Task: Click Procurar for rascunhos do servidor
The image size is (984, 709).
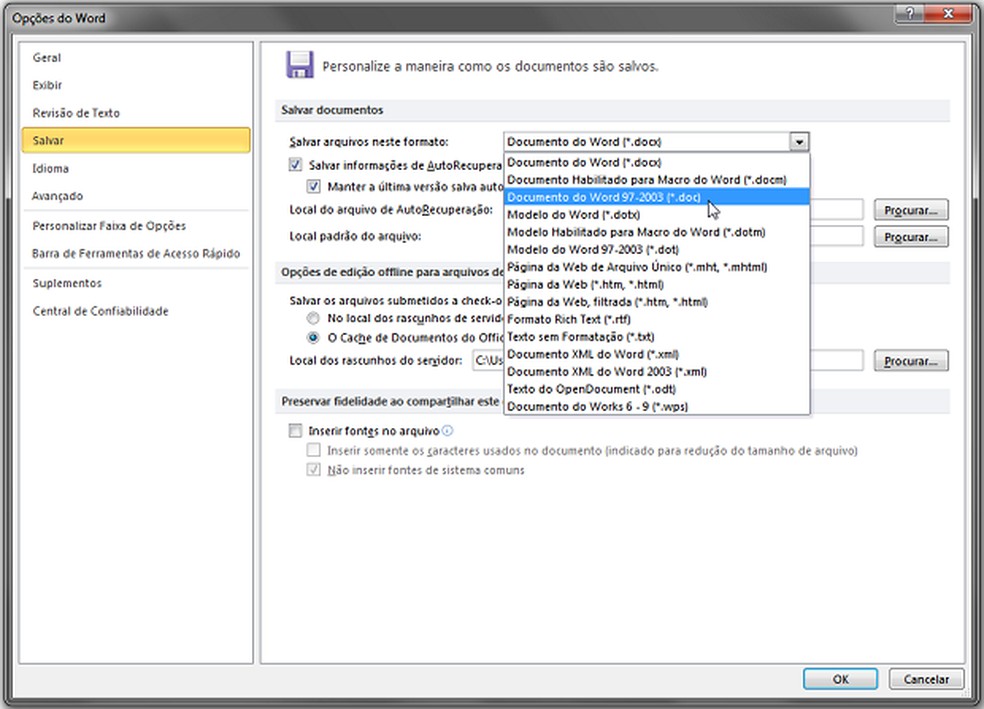Action: click(911, 361)
